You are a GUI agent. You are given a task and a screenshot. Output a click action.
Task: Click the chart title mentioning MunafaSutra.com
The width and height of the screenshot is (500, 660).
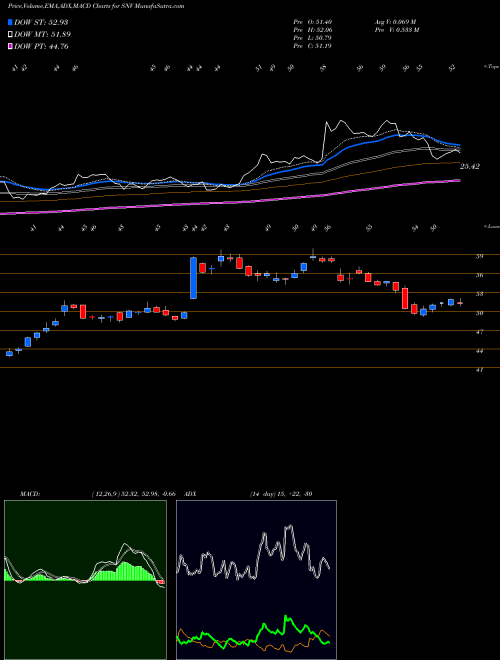click(96, 6)
